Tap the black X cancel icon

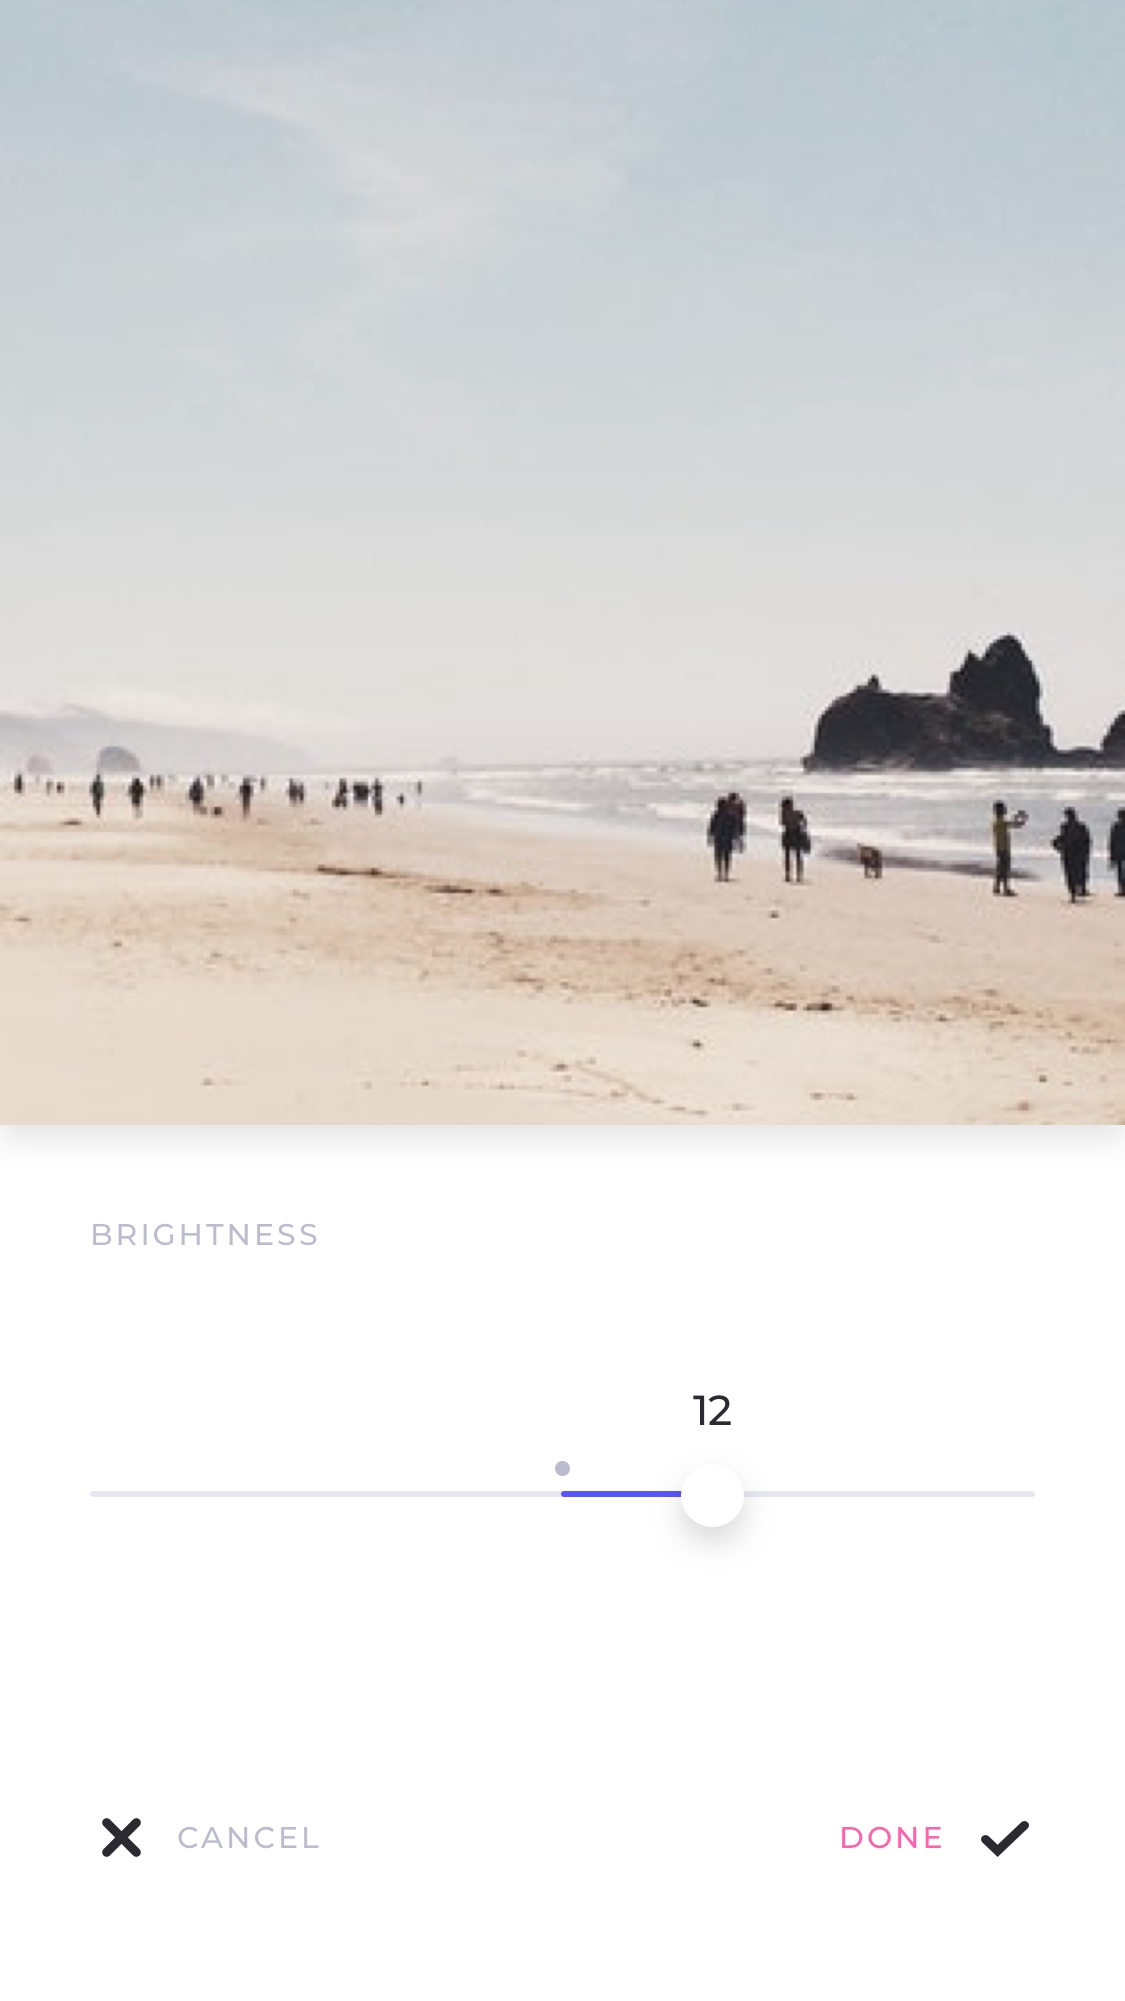pos(121,1837)
